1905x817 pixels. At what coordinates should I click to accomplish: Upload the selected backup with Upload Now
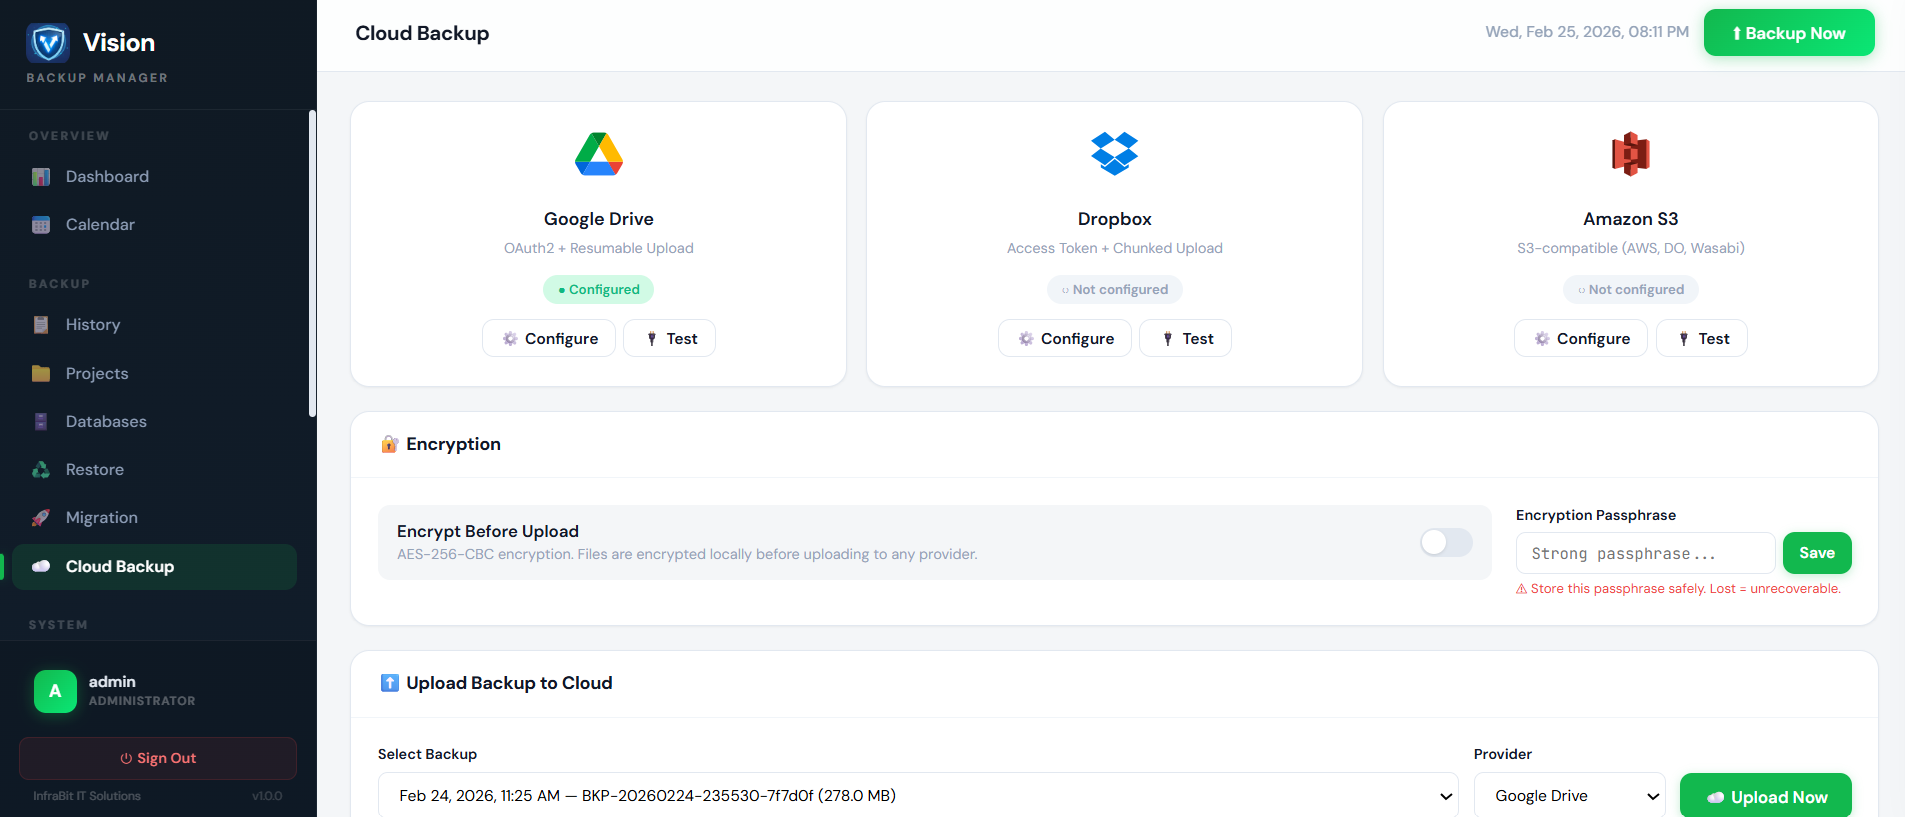pos(1766,797)
